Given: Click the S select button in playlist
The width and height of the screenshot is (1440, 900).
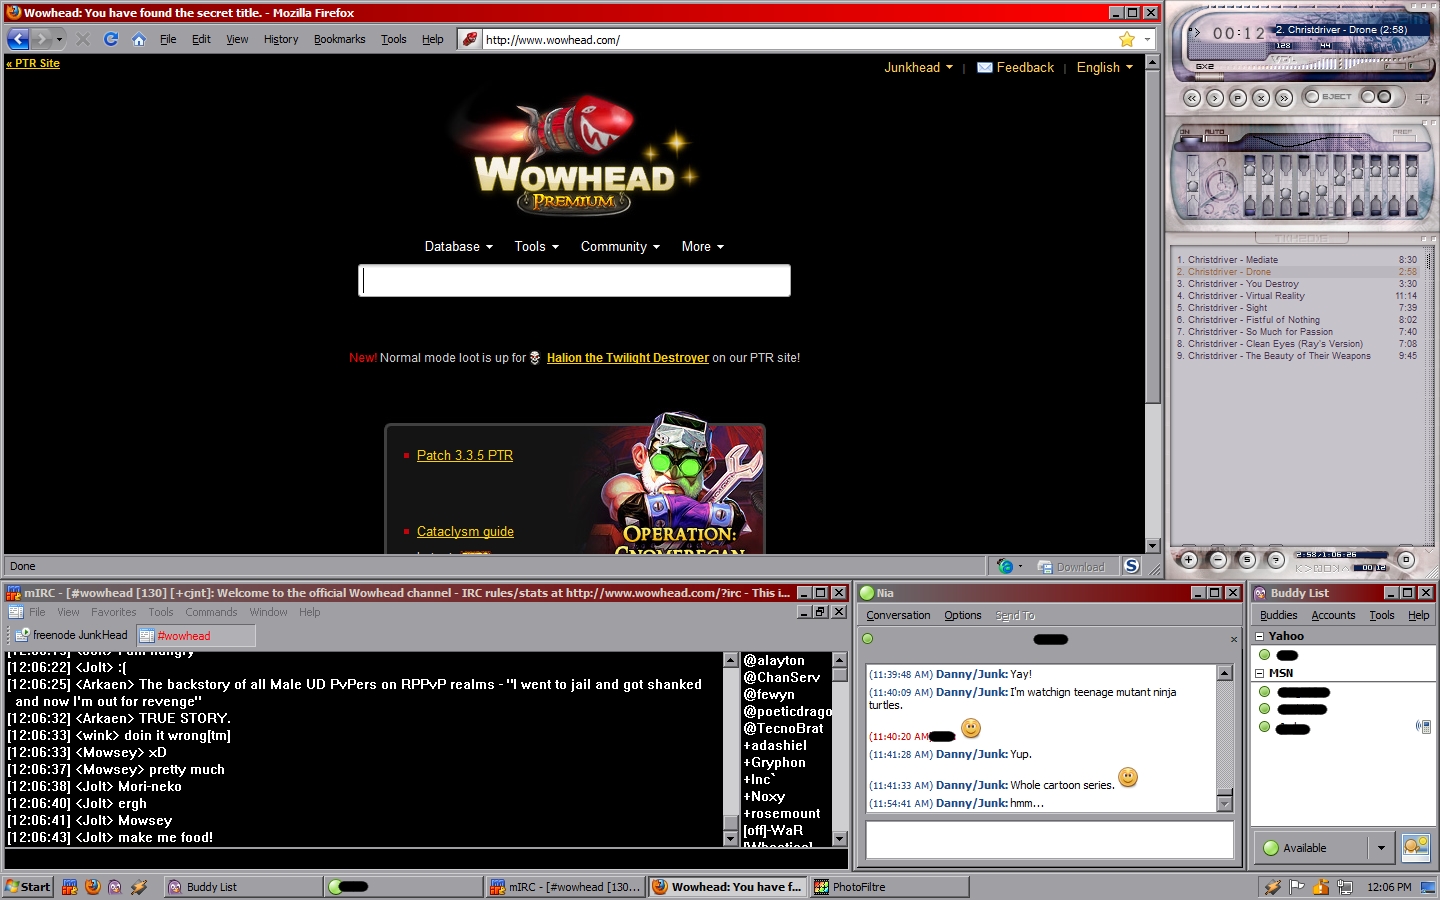Looking at the screenshot, I should tap(1246, 560).
